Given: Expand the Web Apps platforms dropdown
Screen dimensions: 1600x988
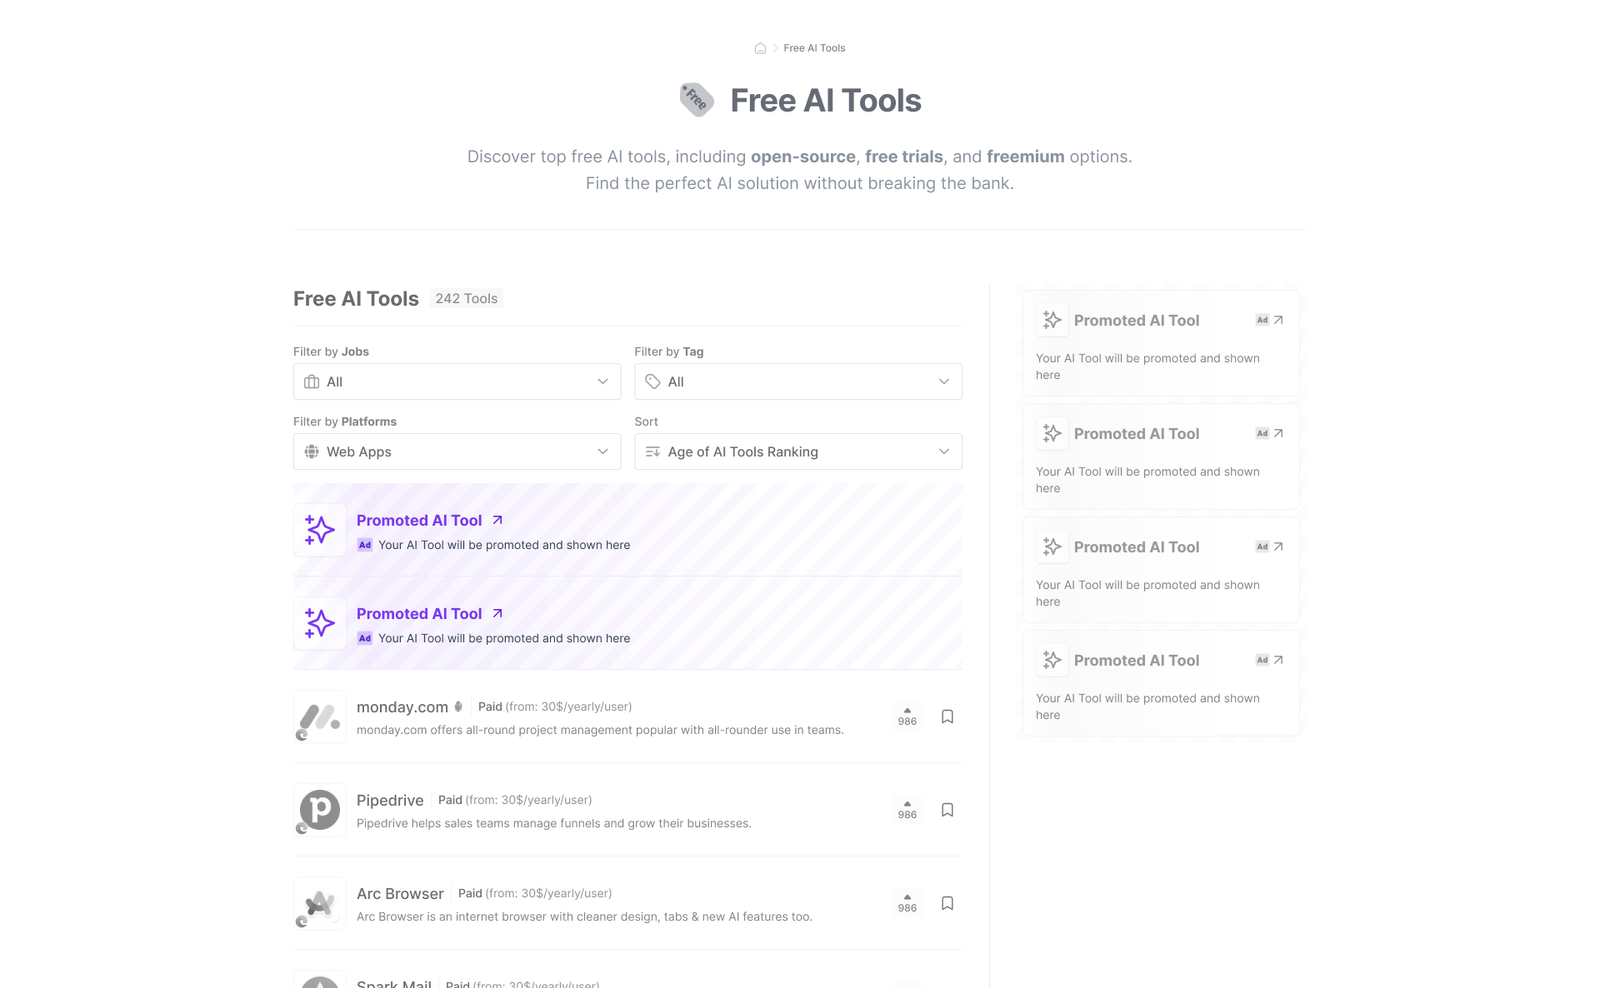Looking at the screenshot, I should click(x=457, y=452).
